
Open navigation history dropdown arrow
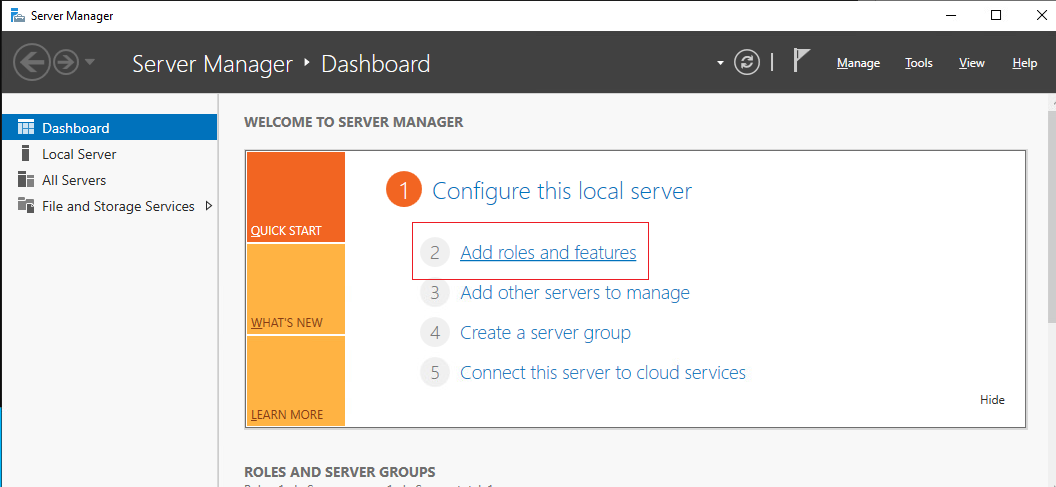click(x=90, y=63)
